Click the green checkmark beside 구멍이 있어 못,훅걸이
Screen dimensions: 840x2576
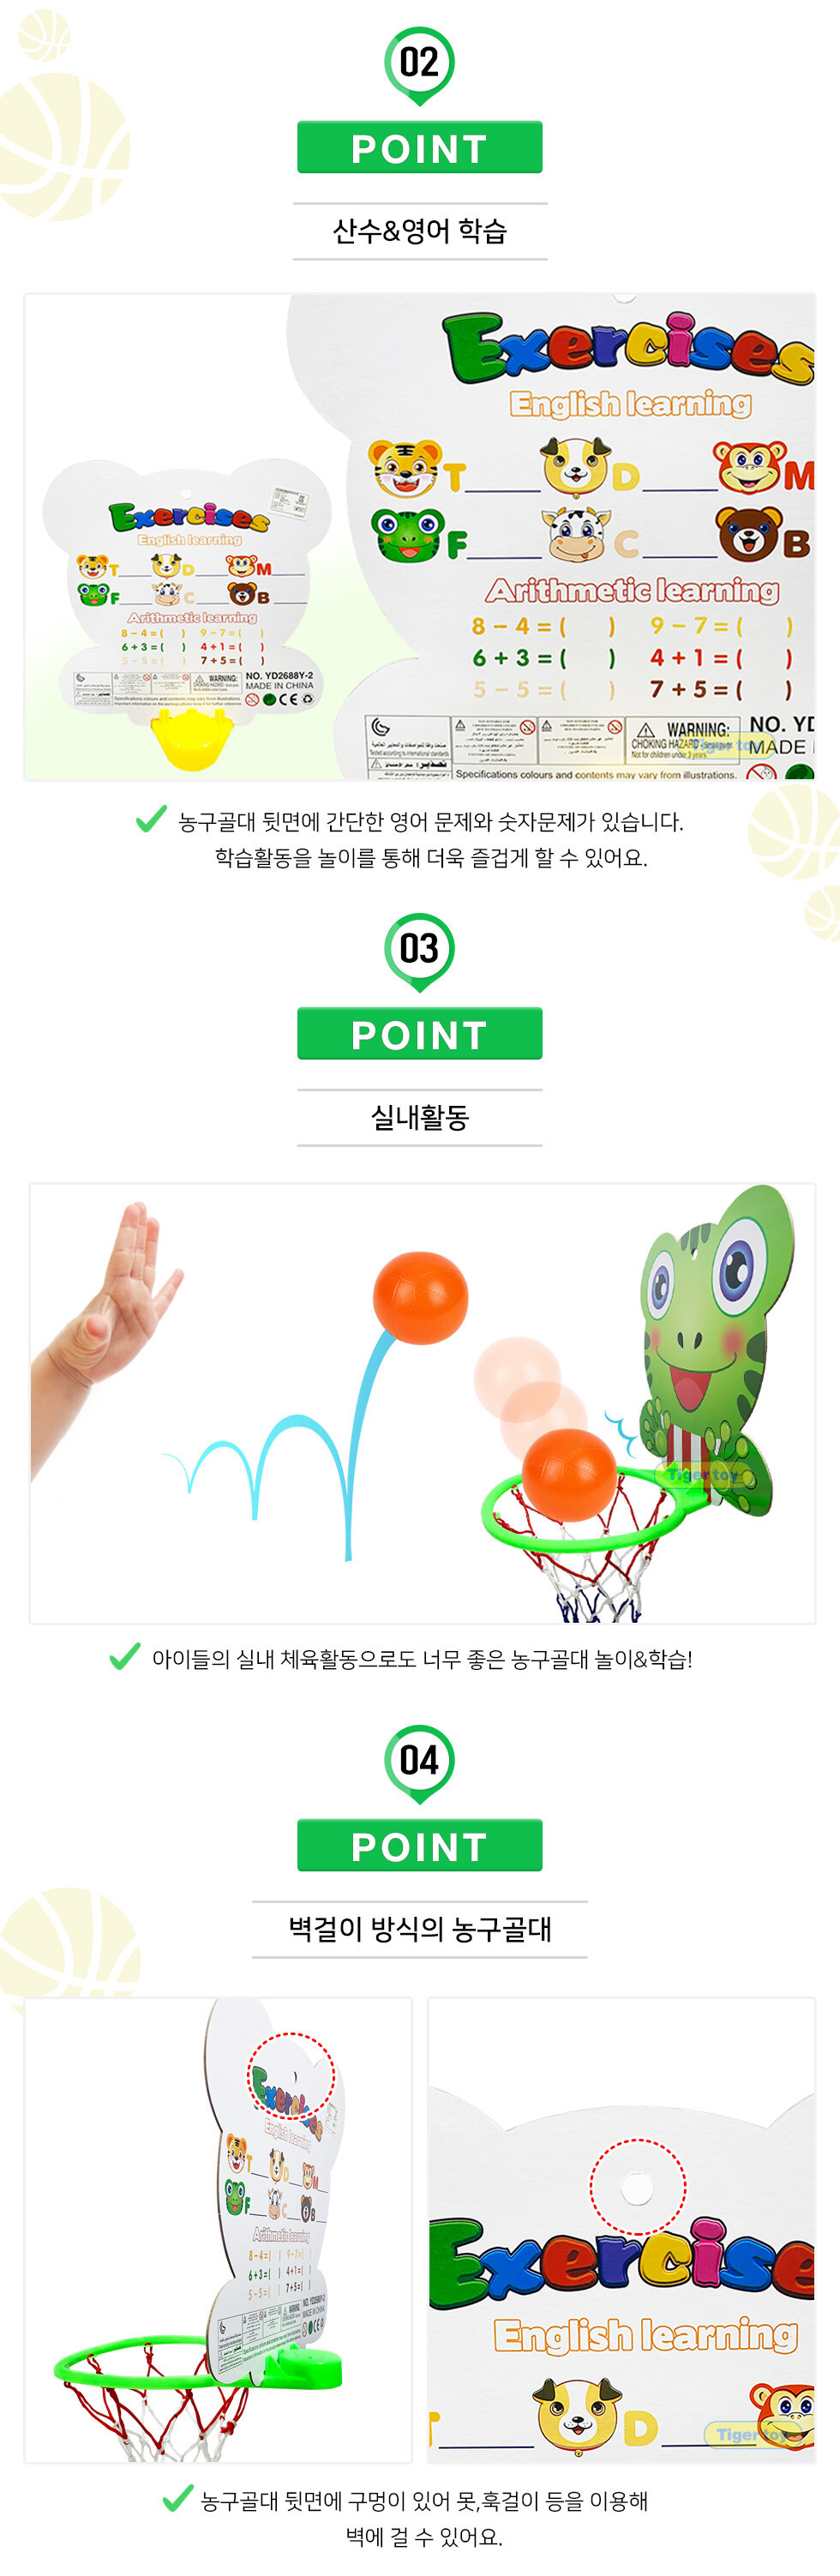(177, 2498)
